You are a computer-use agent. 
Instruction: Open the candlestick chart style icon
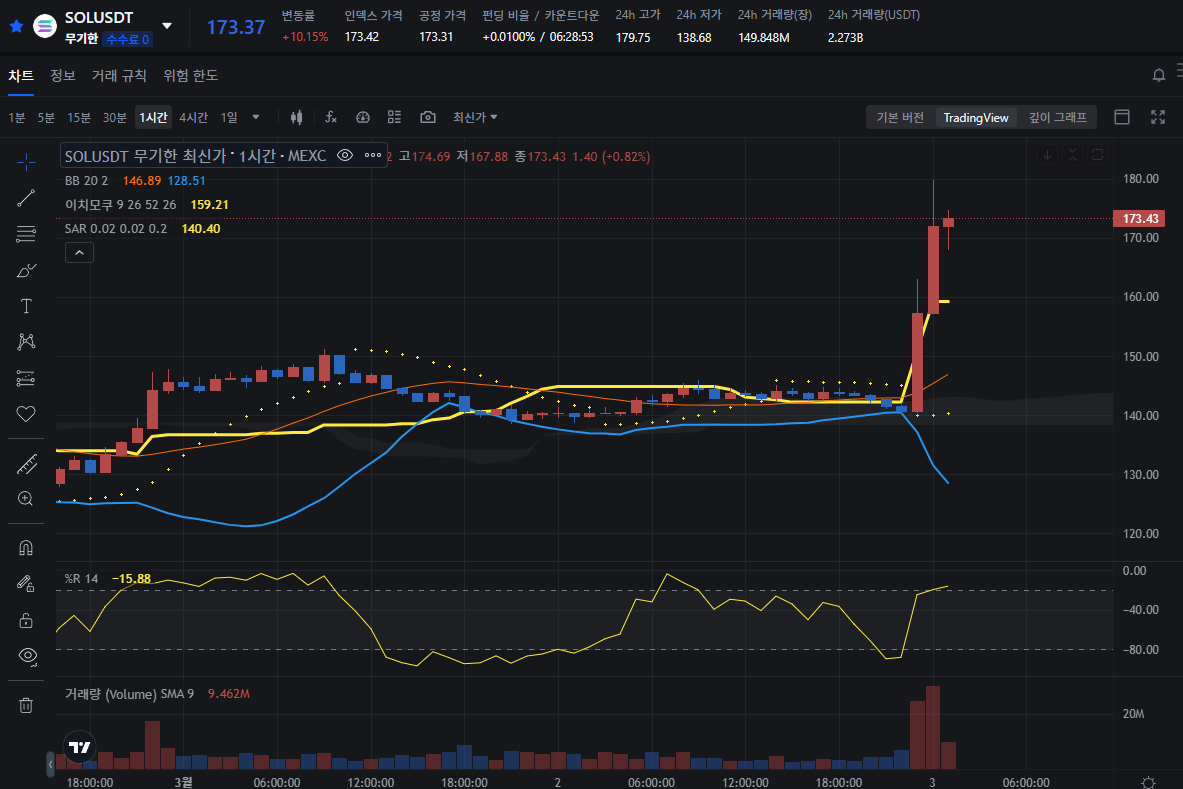297,117
